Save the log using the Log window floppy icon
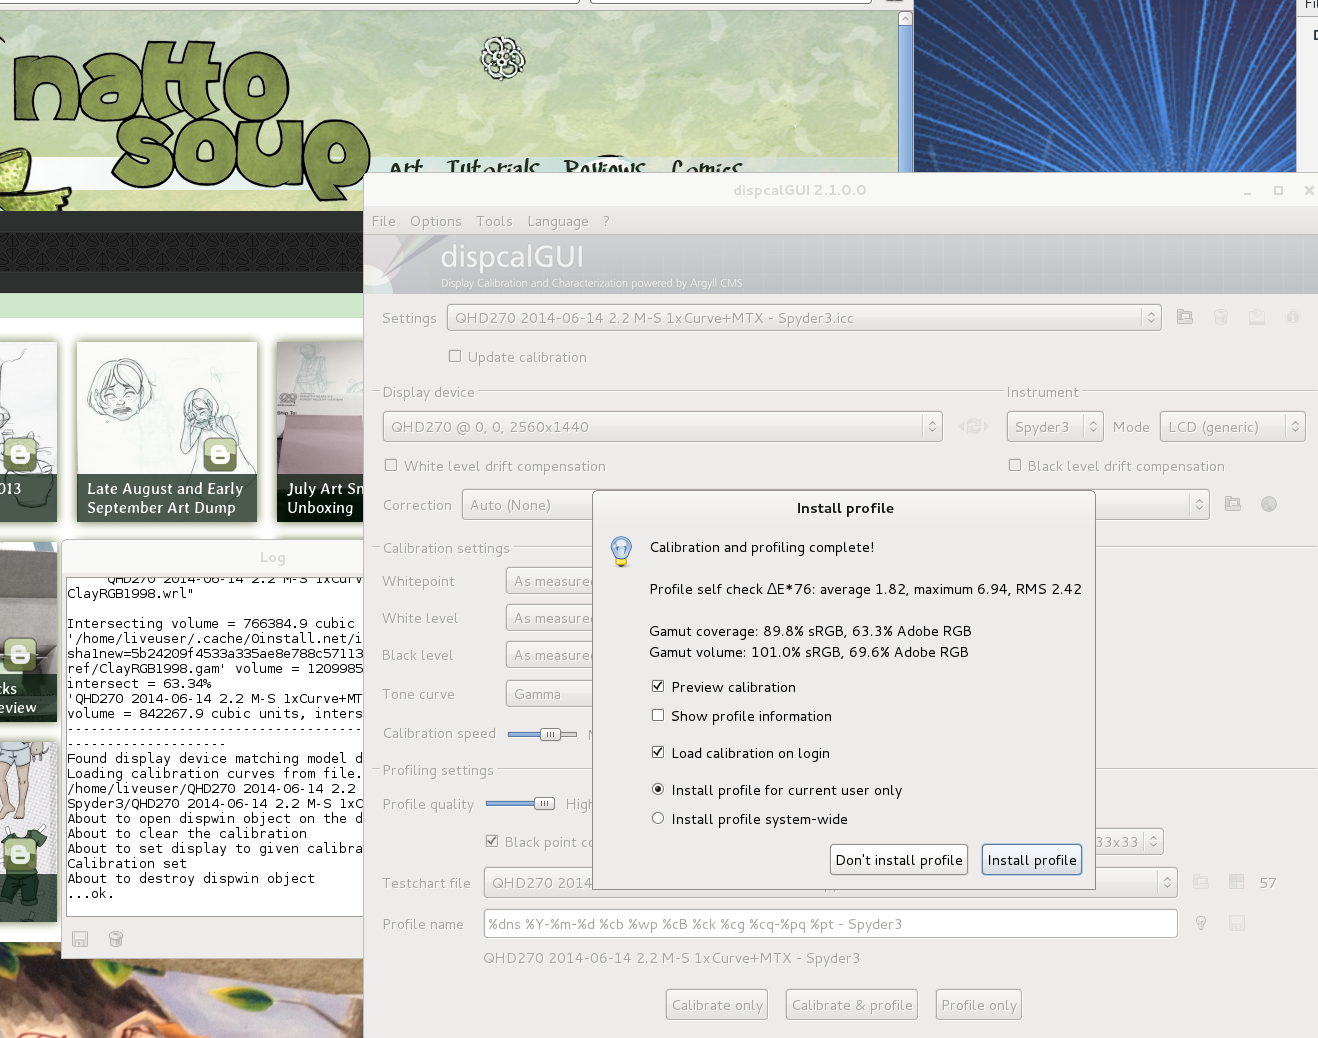The image size is (1318, 1038). click(x=80, y=938)
